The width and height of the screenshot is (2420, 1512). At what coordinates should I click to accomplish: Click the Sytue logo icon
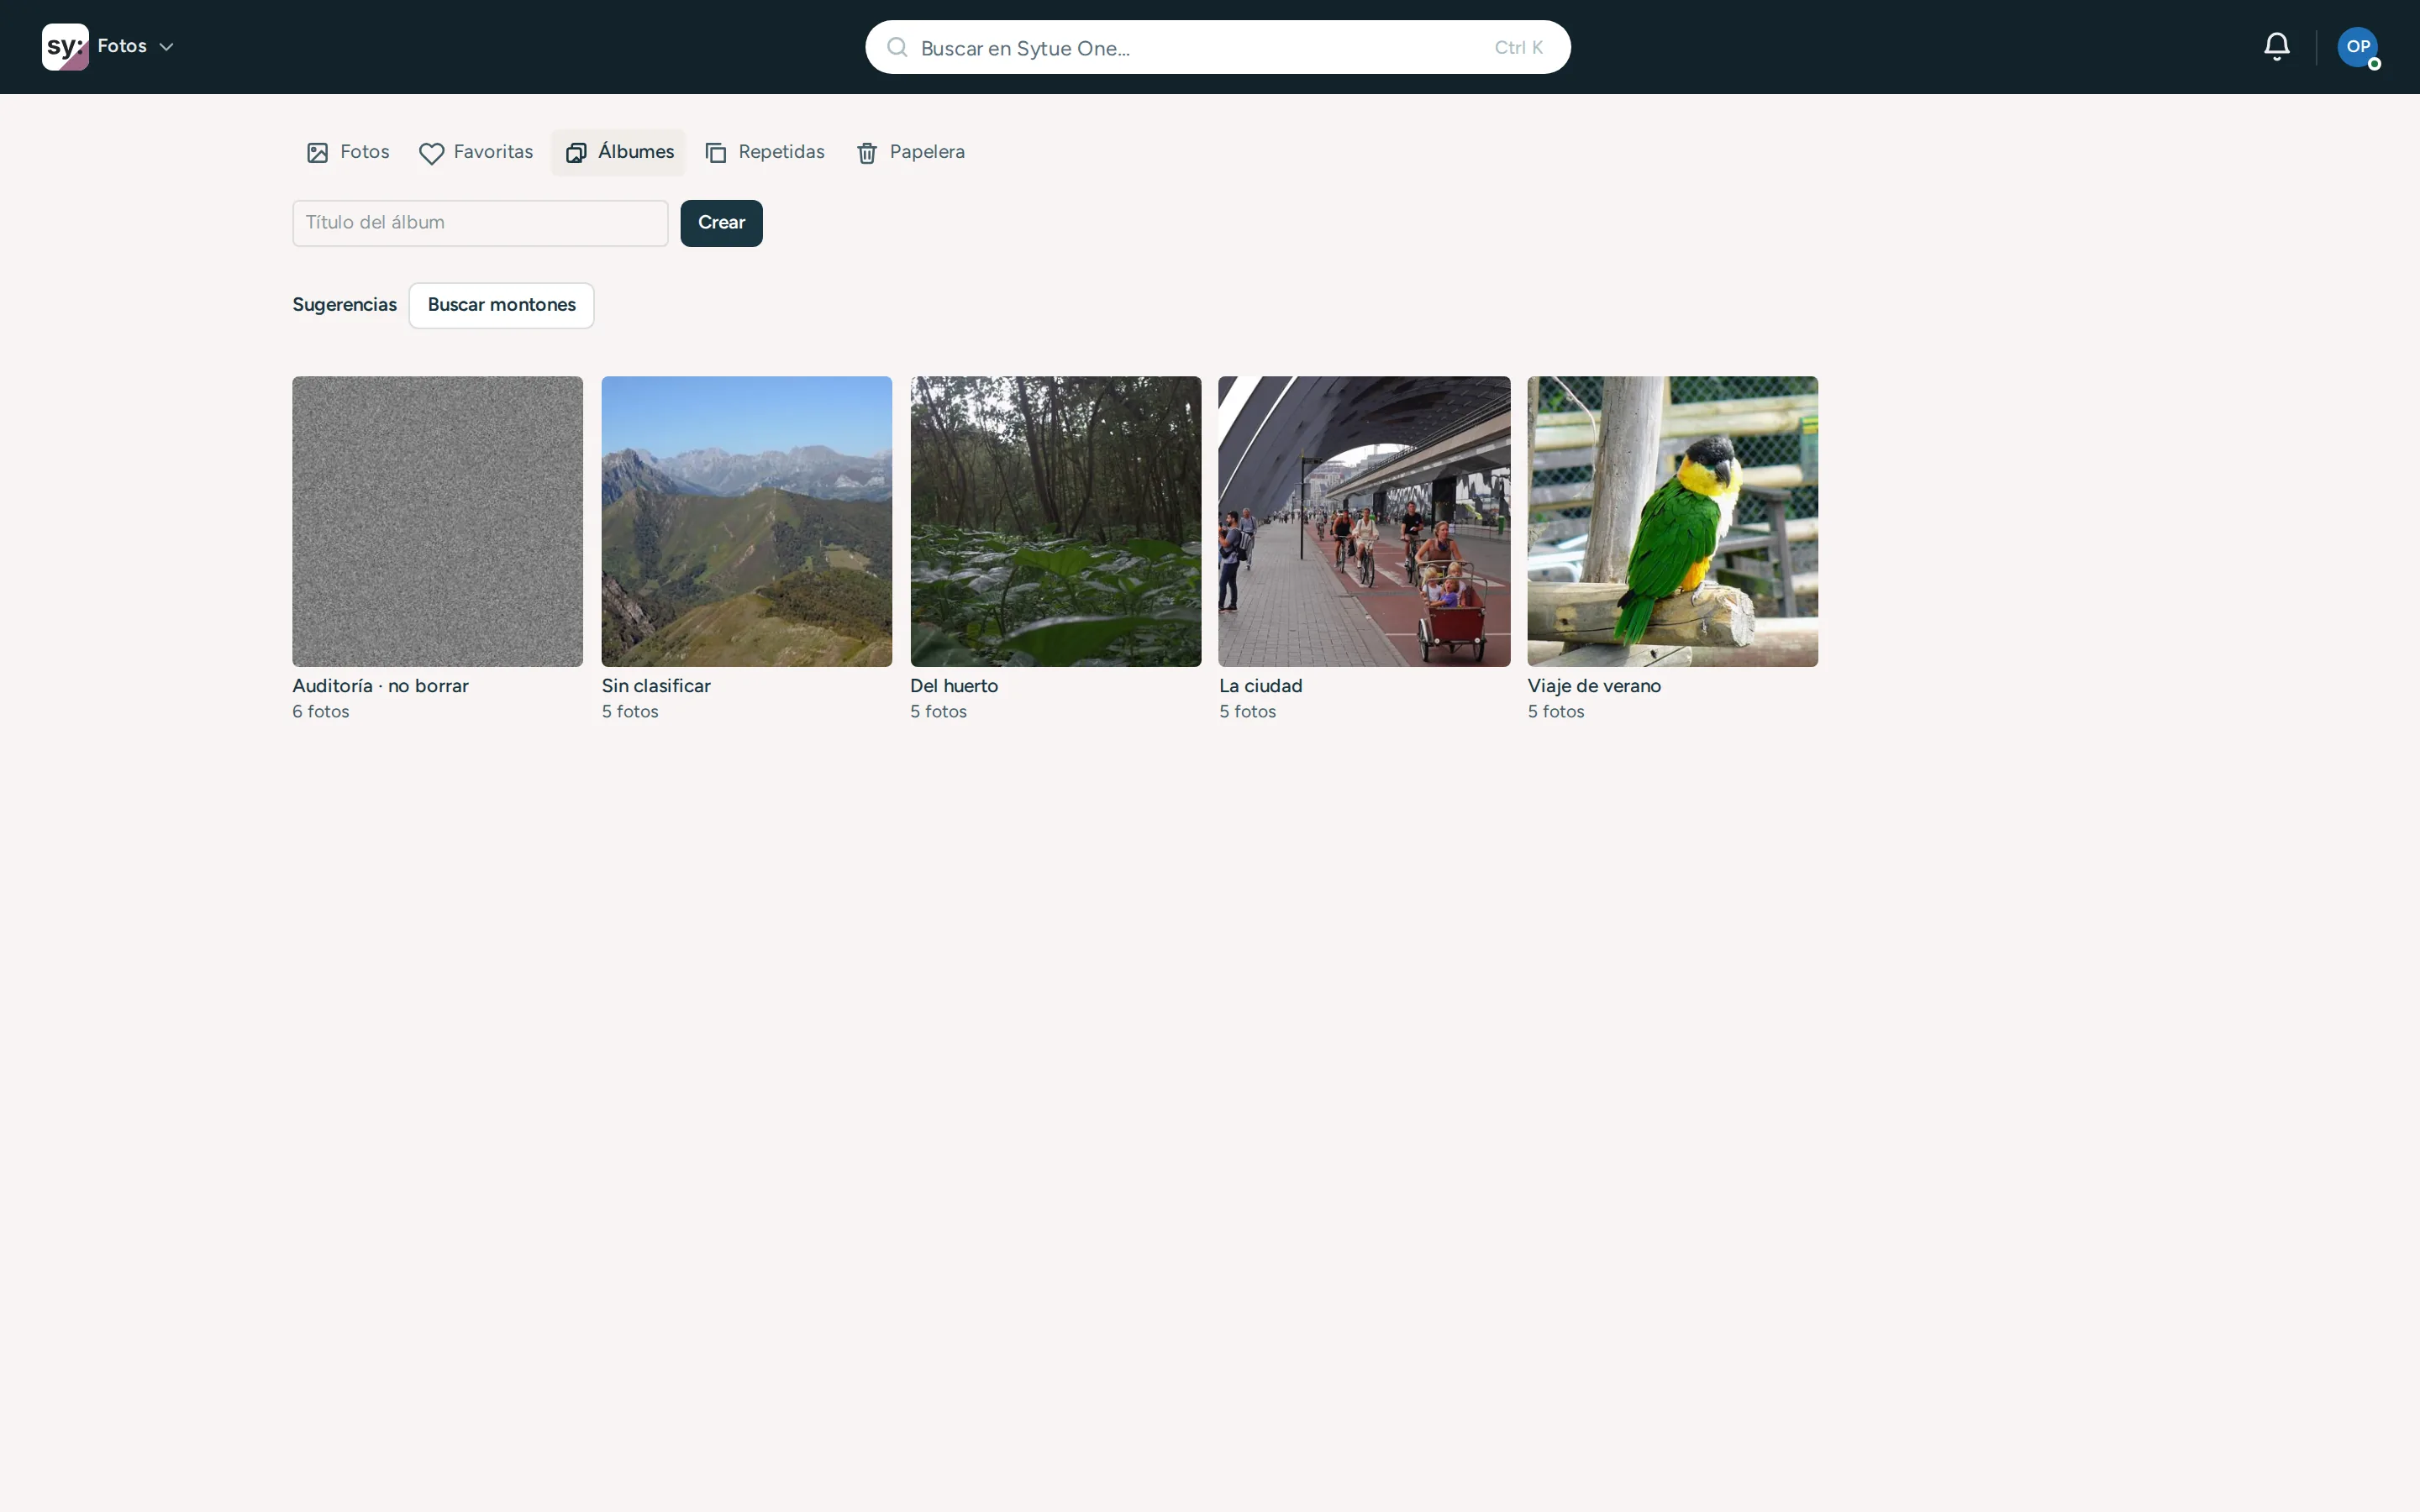pos(65,47)
